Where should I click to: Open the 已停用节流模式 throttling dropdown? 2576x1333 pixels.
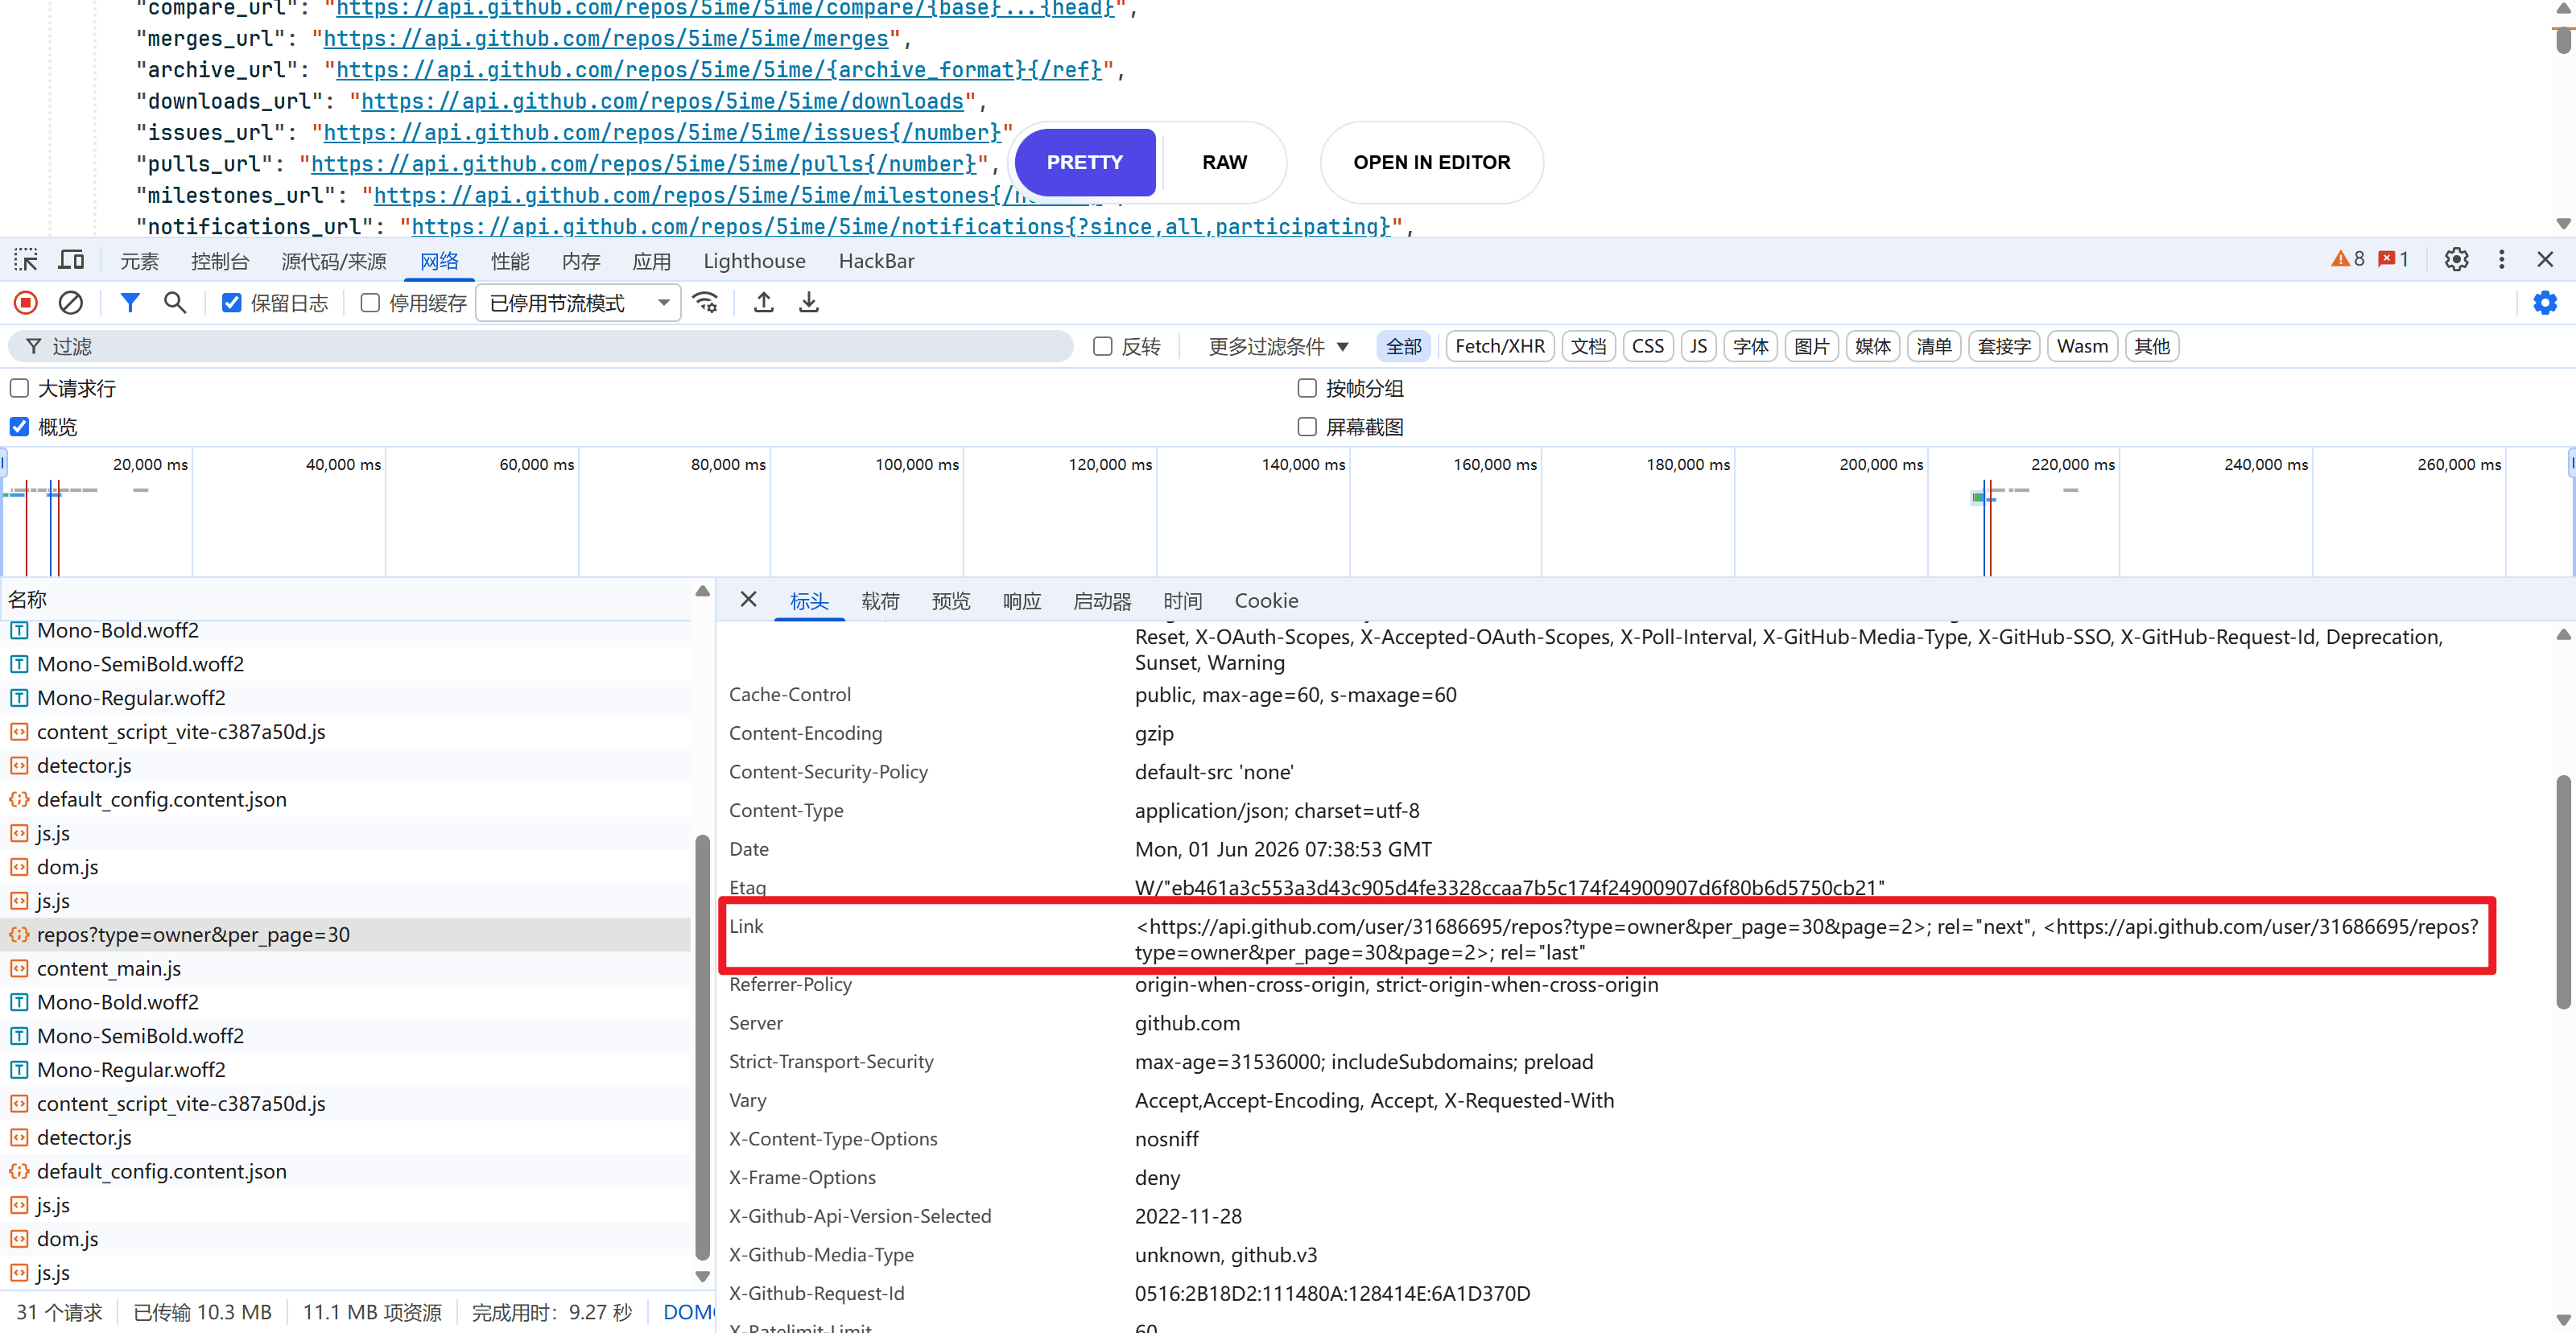pos(578,302)
